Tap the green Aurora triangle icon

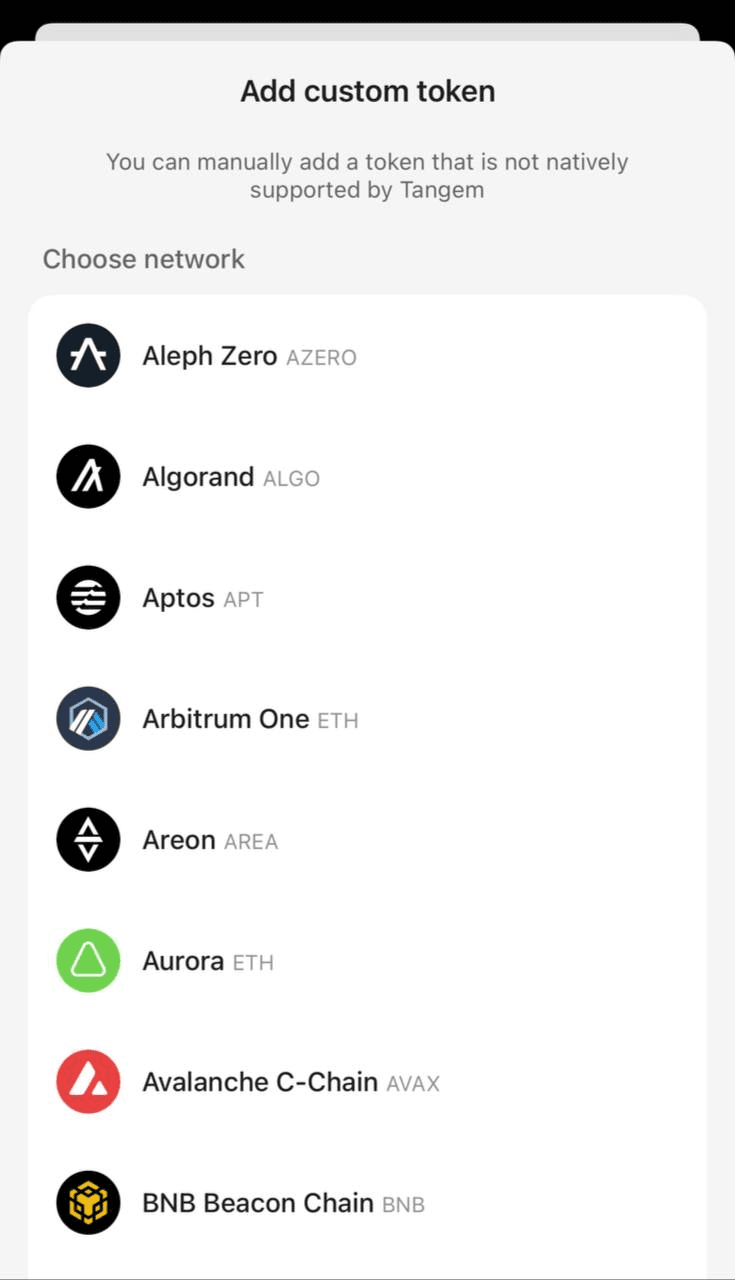coord(88,961)
